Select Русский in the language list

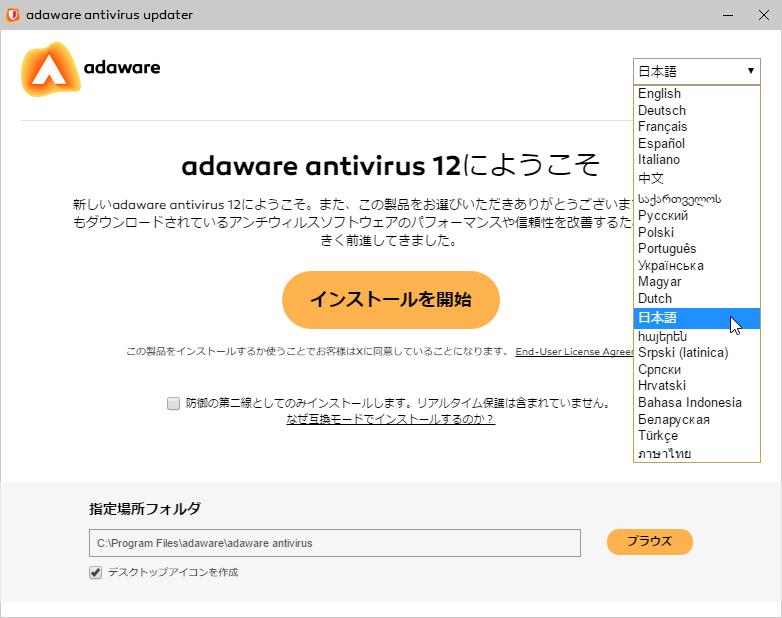[696, 215]
